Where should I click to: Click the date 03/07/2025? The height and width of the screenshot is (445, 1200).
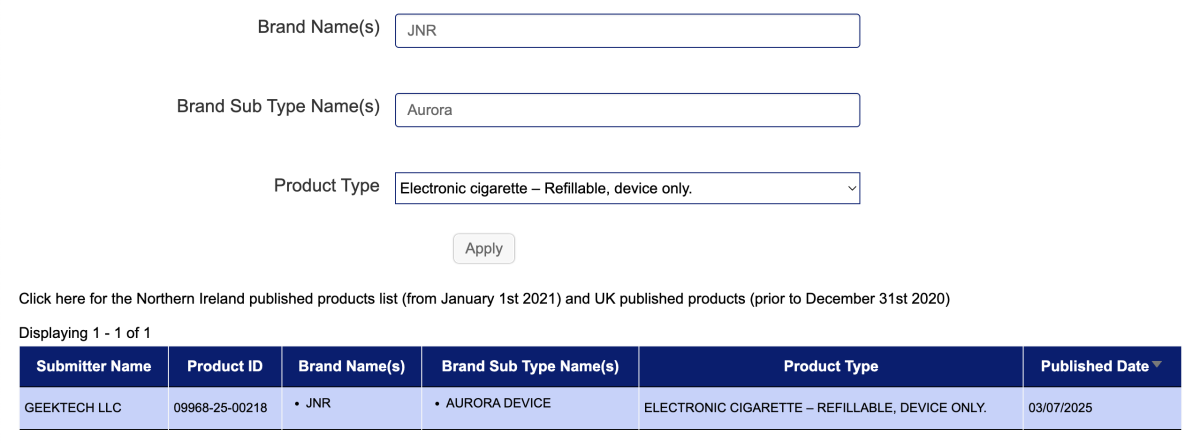(1060, 408)
